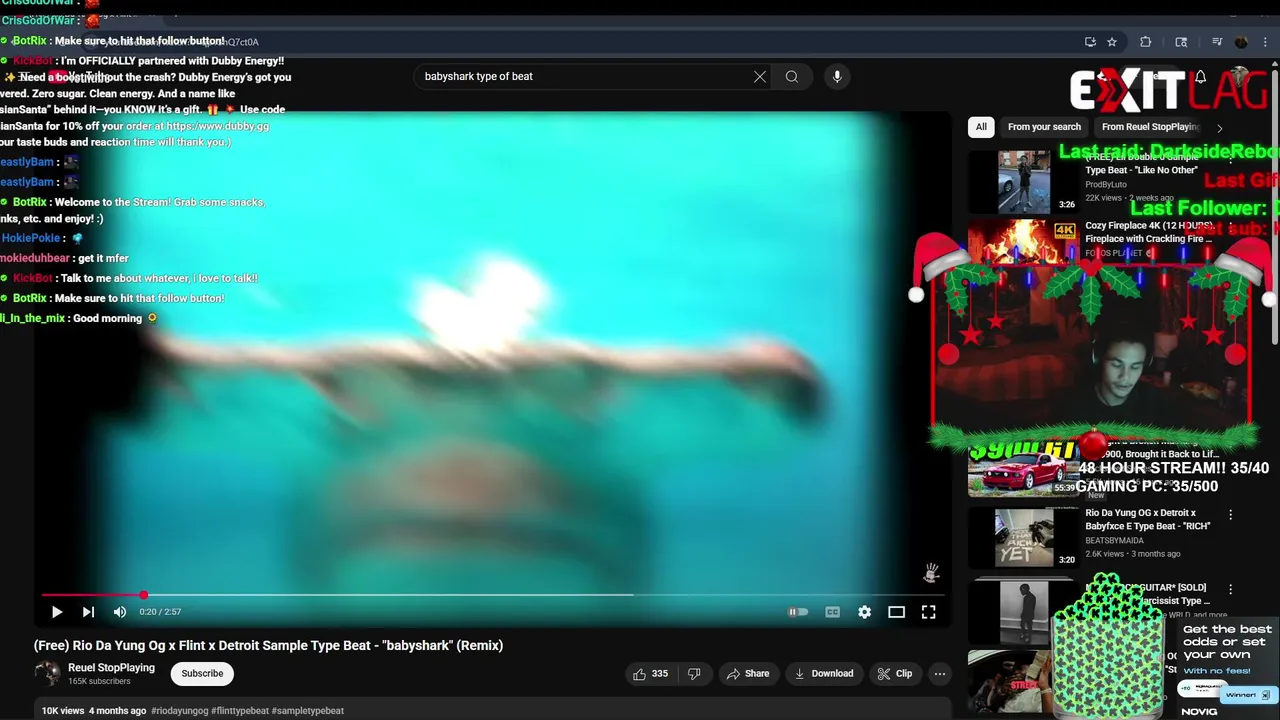This screenshot has height=720, width=1280.
Task: Subscribe to Reuel StopPlaying
Action: [202, 674]
